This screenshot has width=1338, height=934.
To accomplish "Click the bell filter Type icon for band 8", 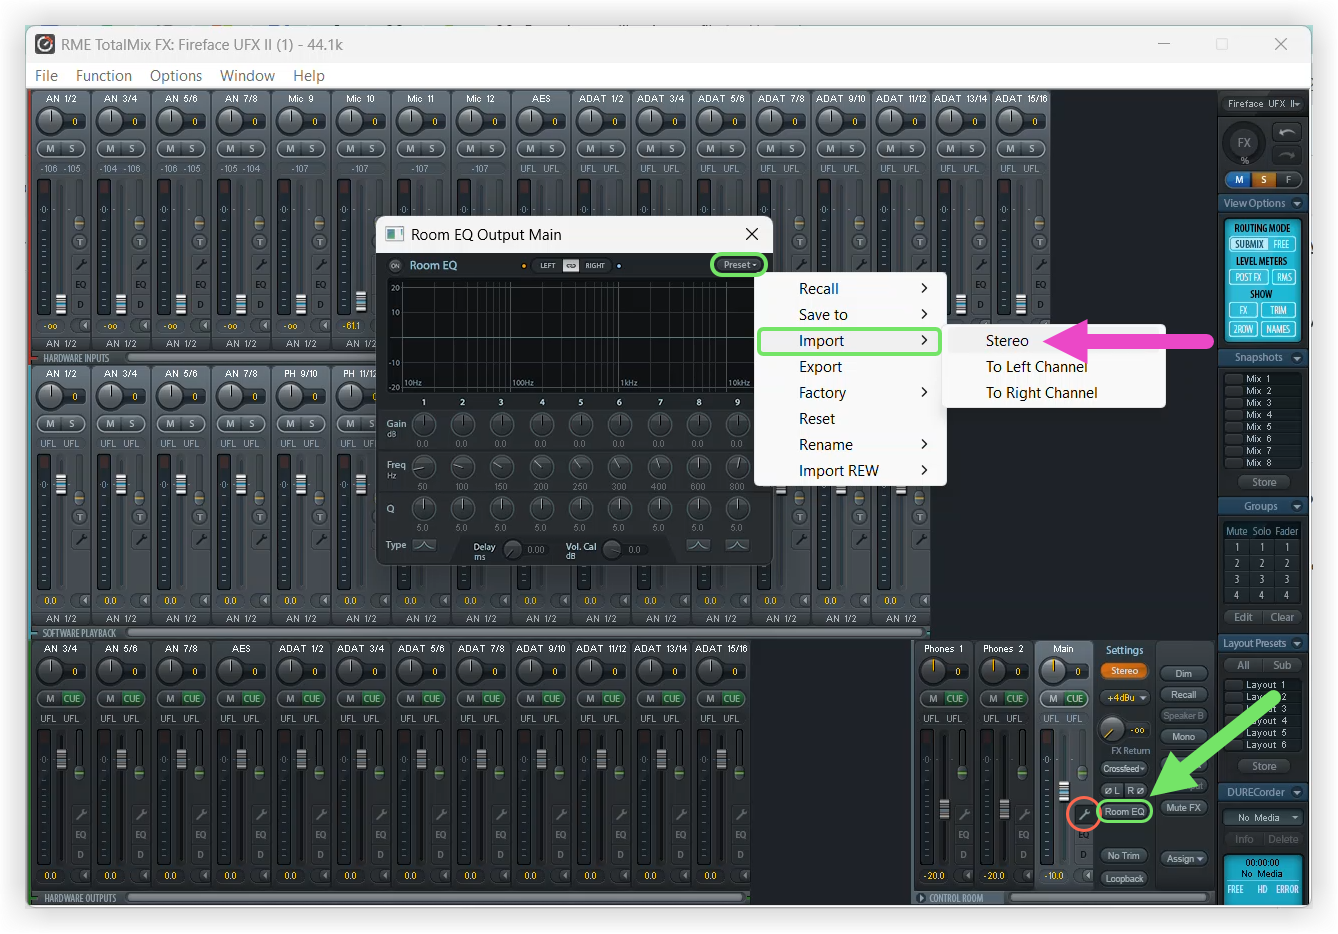I will (698, 545).
